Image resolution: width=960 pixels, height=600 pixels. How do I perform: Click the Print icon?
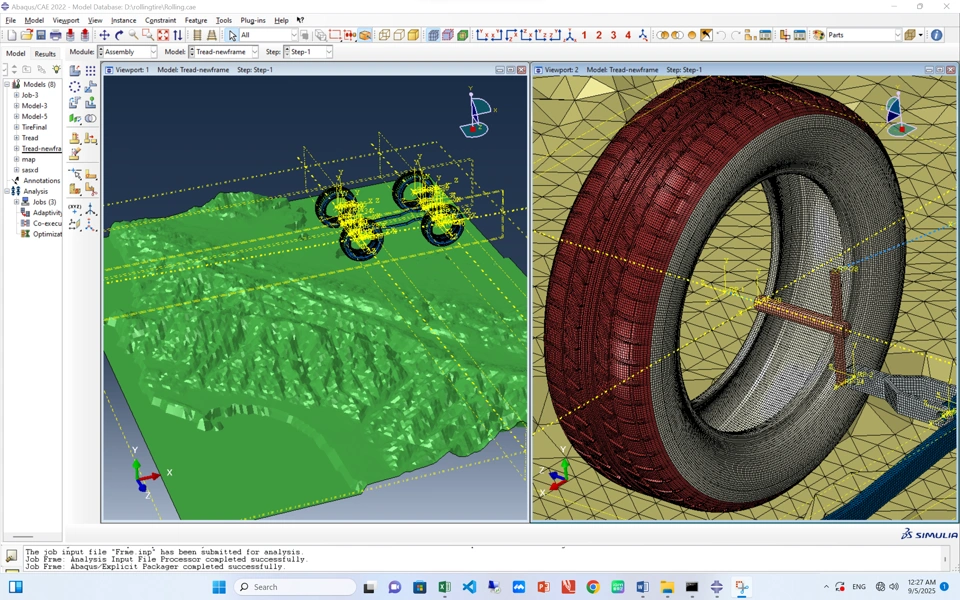pos(55,35)
